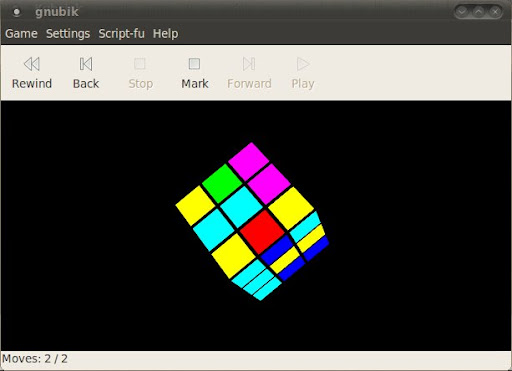Click the Moves: 2 / 2 status bar
Screen dimensions: 512x371
[x=256, y=359]
